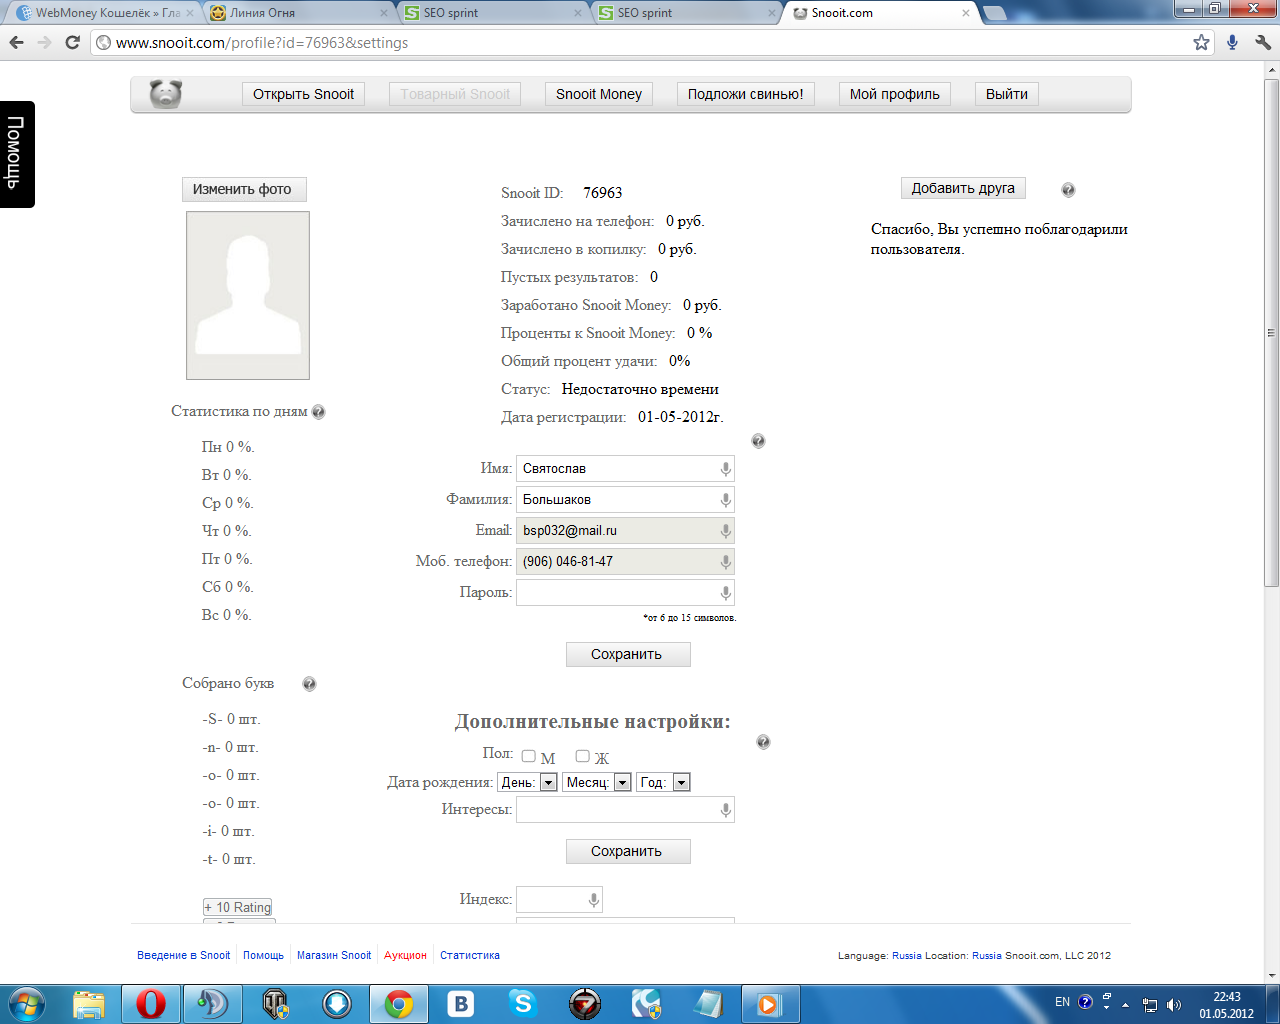Click the browser address bar
Screen dimensions: 1280x1024
click(640, 43)
